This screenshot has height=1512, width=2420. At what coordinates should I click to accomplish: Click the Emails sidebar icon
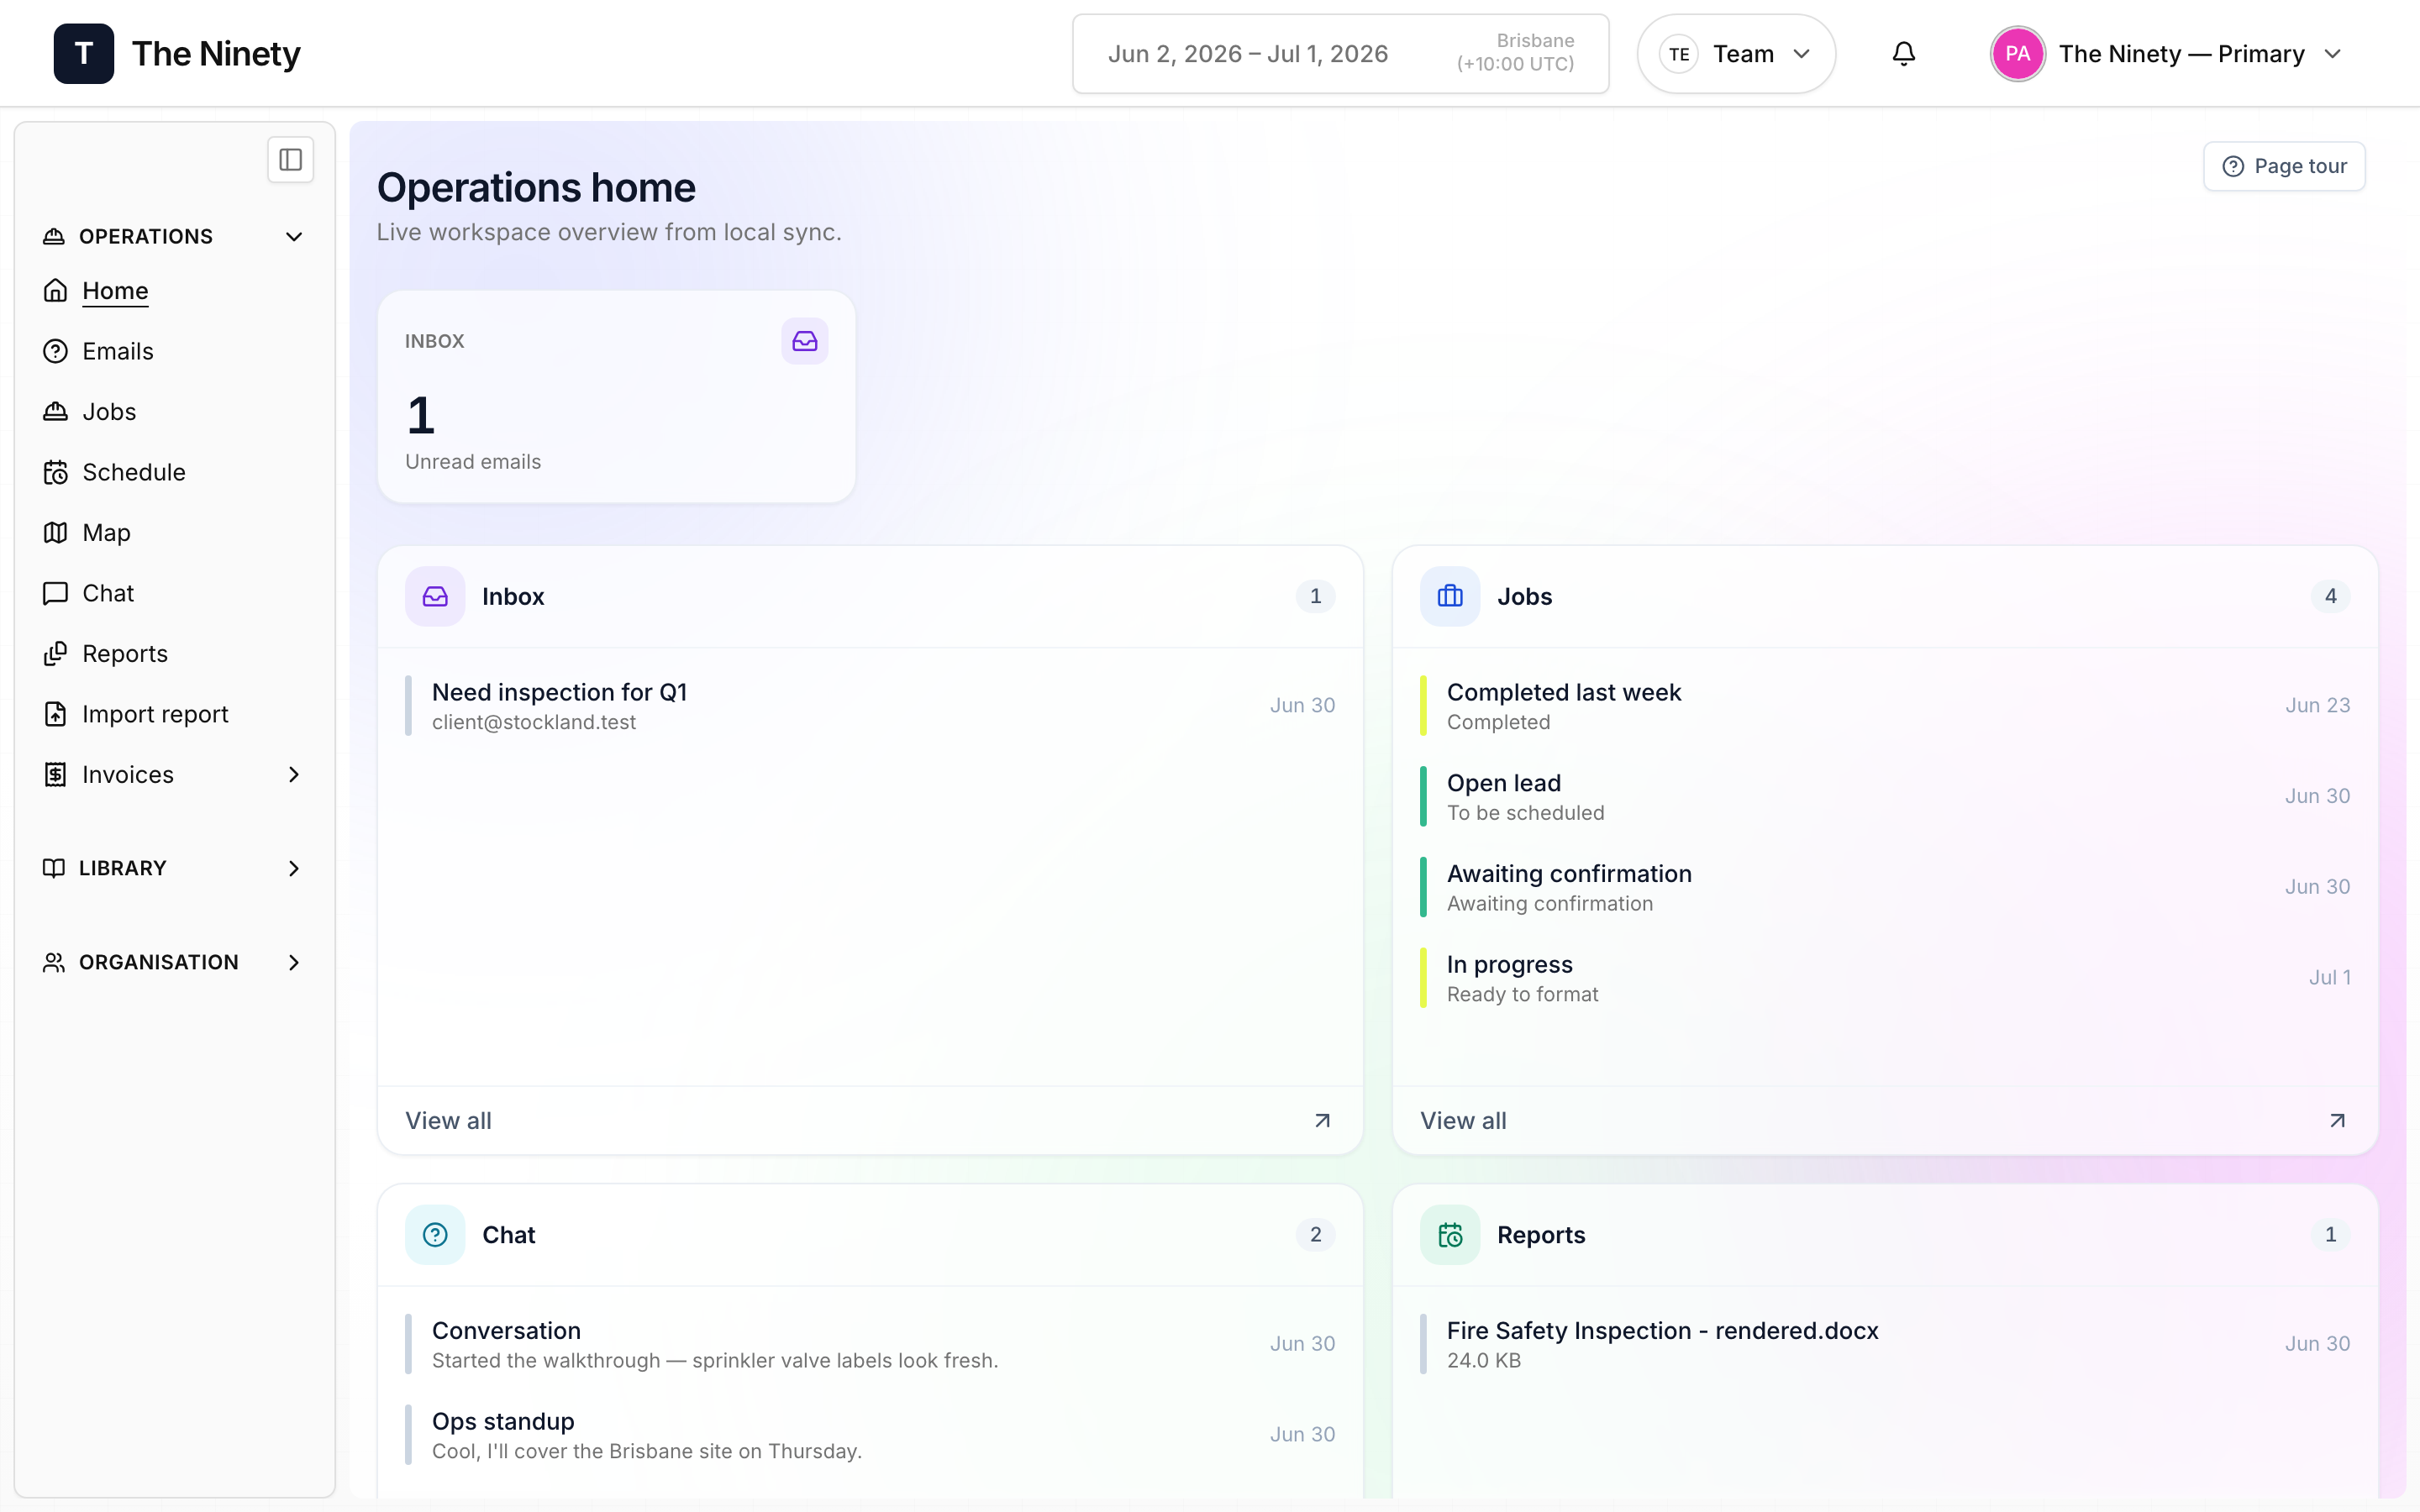point(55,351)
